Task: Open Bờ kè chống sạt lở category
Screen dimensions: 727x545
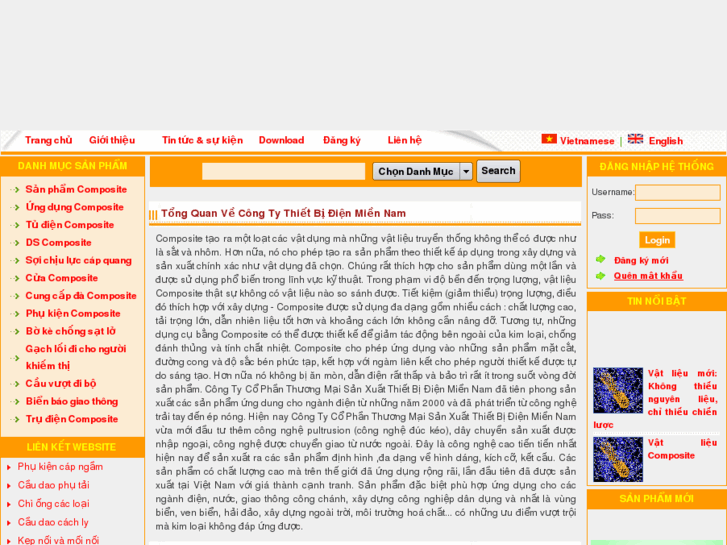Action: 70,331
